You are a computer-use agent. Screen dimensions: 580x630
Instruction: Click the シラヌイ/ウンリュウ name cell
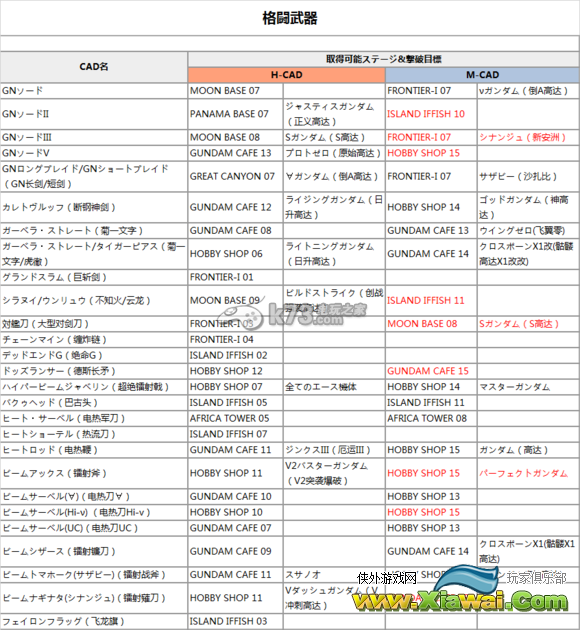tap(94, 301)
